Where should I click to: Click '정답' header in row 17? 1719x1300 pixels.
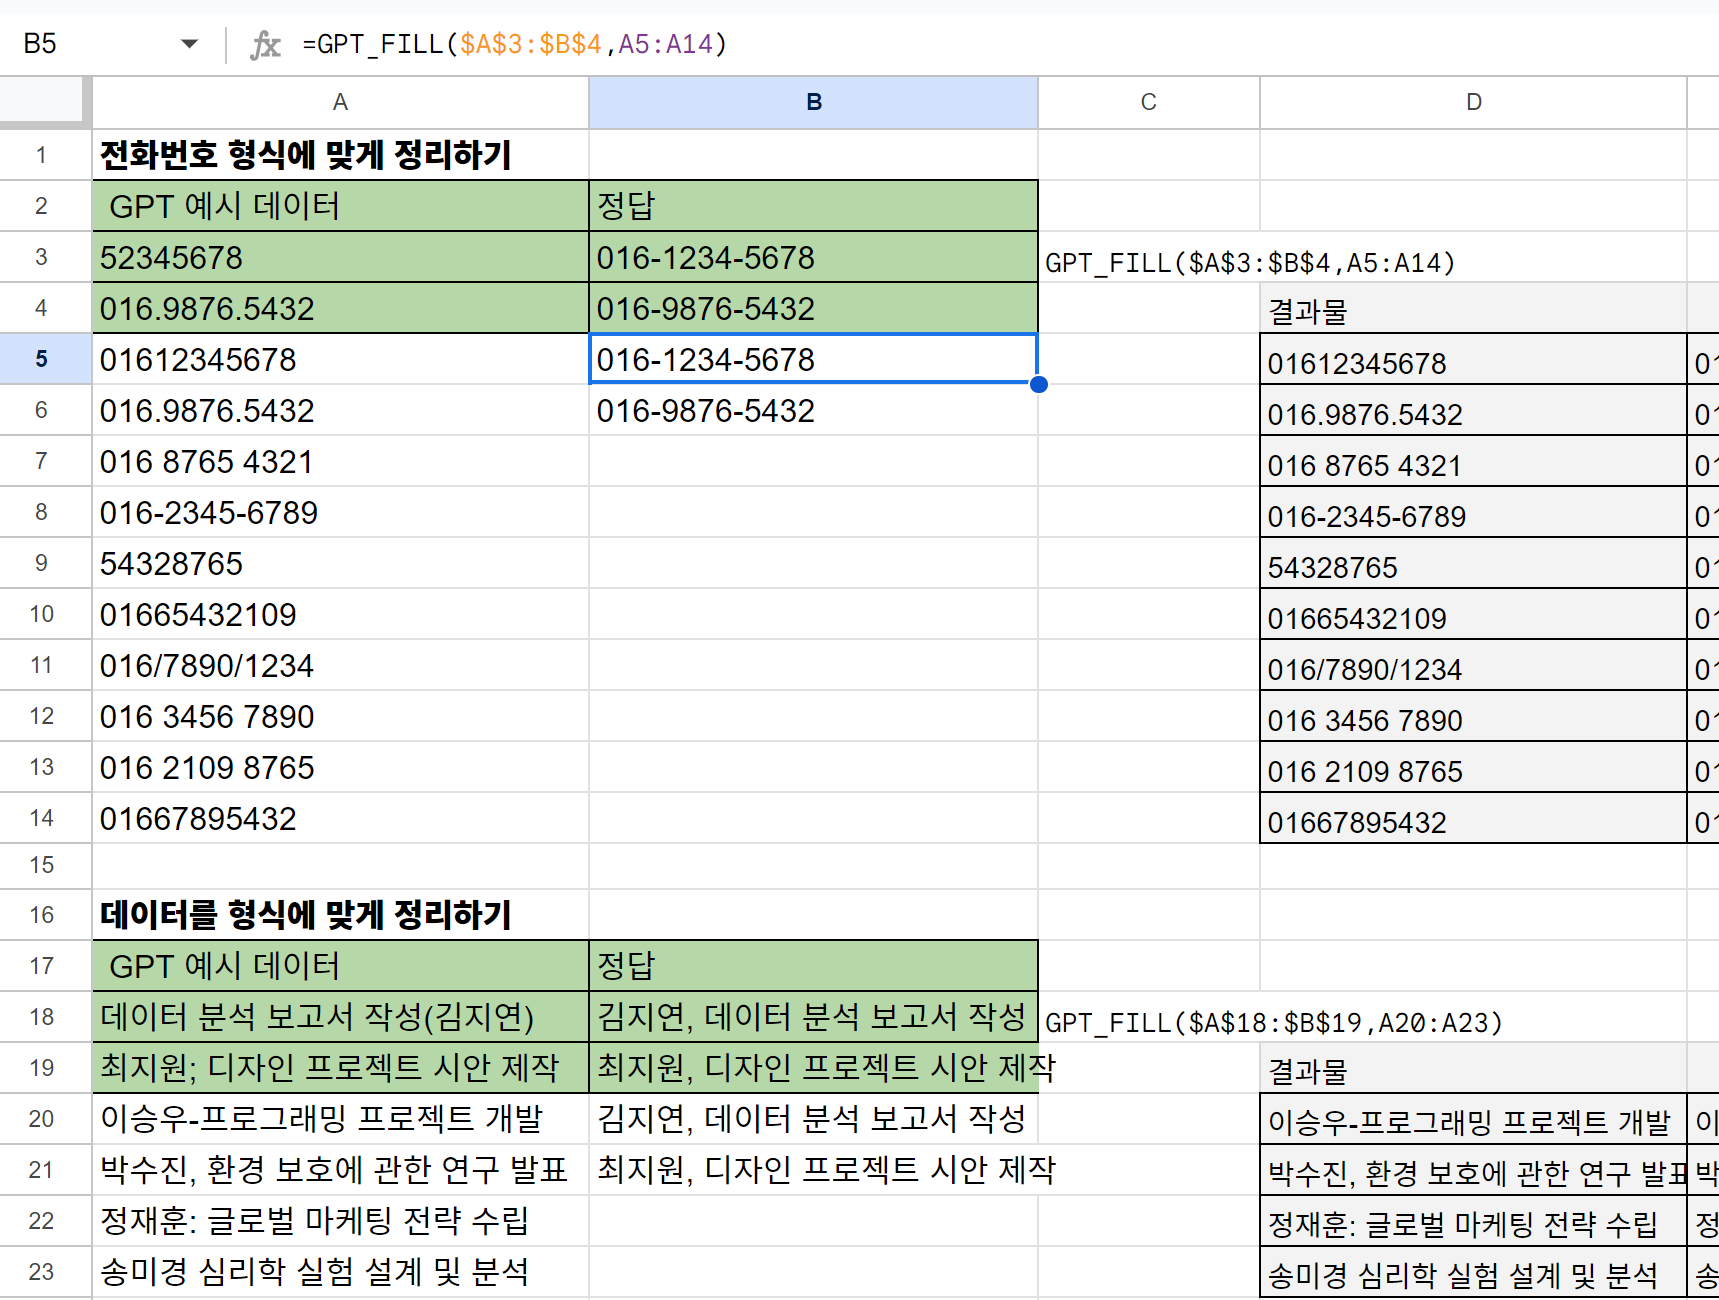pos(813,966)
